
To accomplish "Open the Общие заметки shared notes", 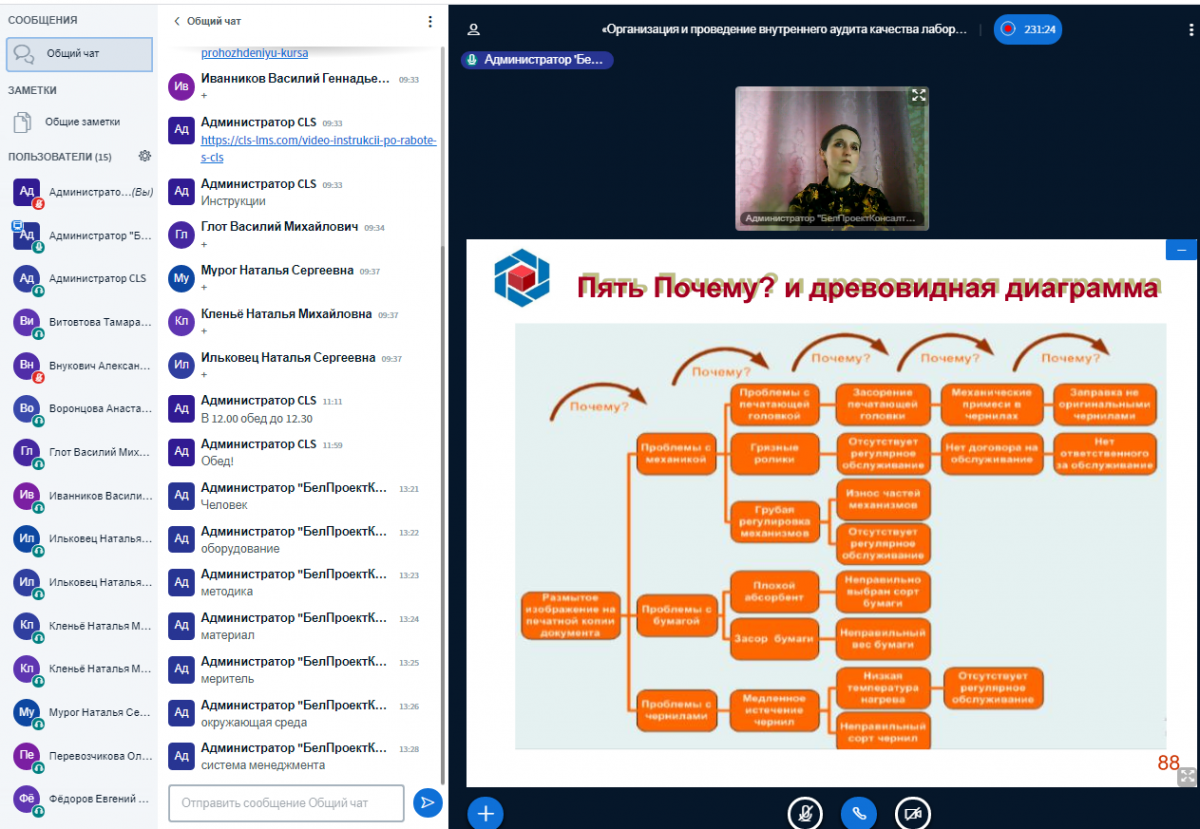I will pyautogui.click(x=81, y=122).
